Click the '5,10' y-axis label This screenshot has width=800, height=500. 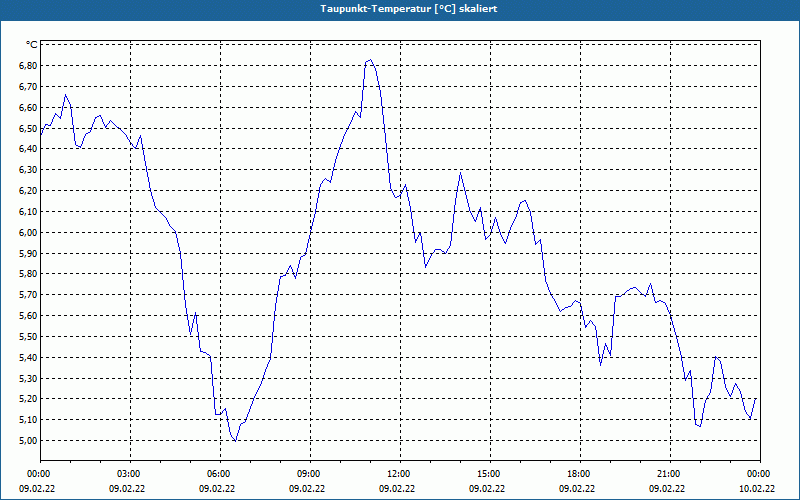click(x=28, y=420)
